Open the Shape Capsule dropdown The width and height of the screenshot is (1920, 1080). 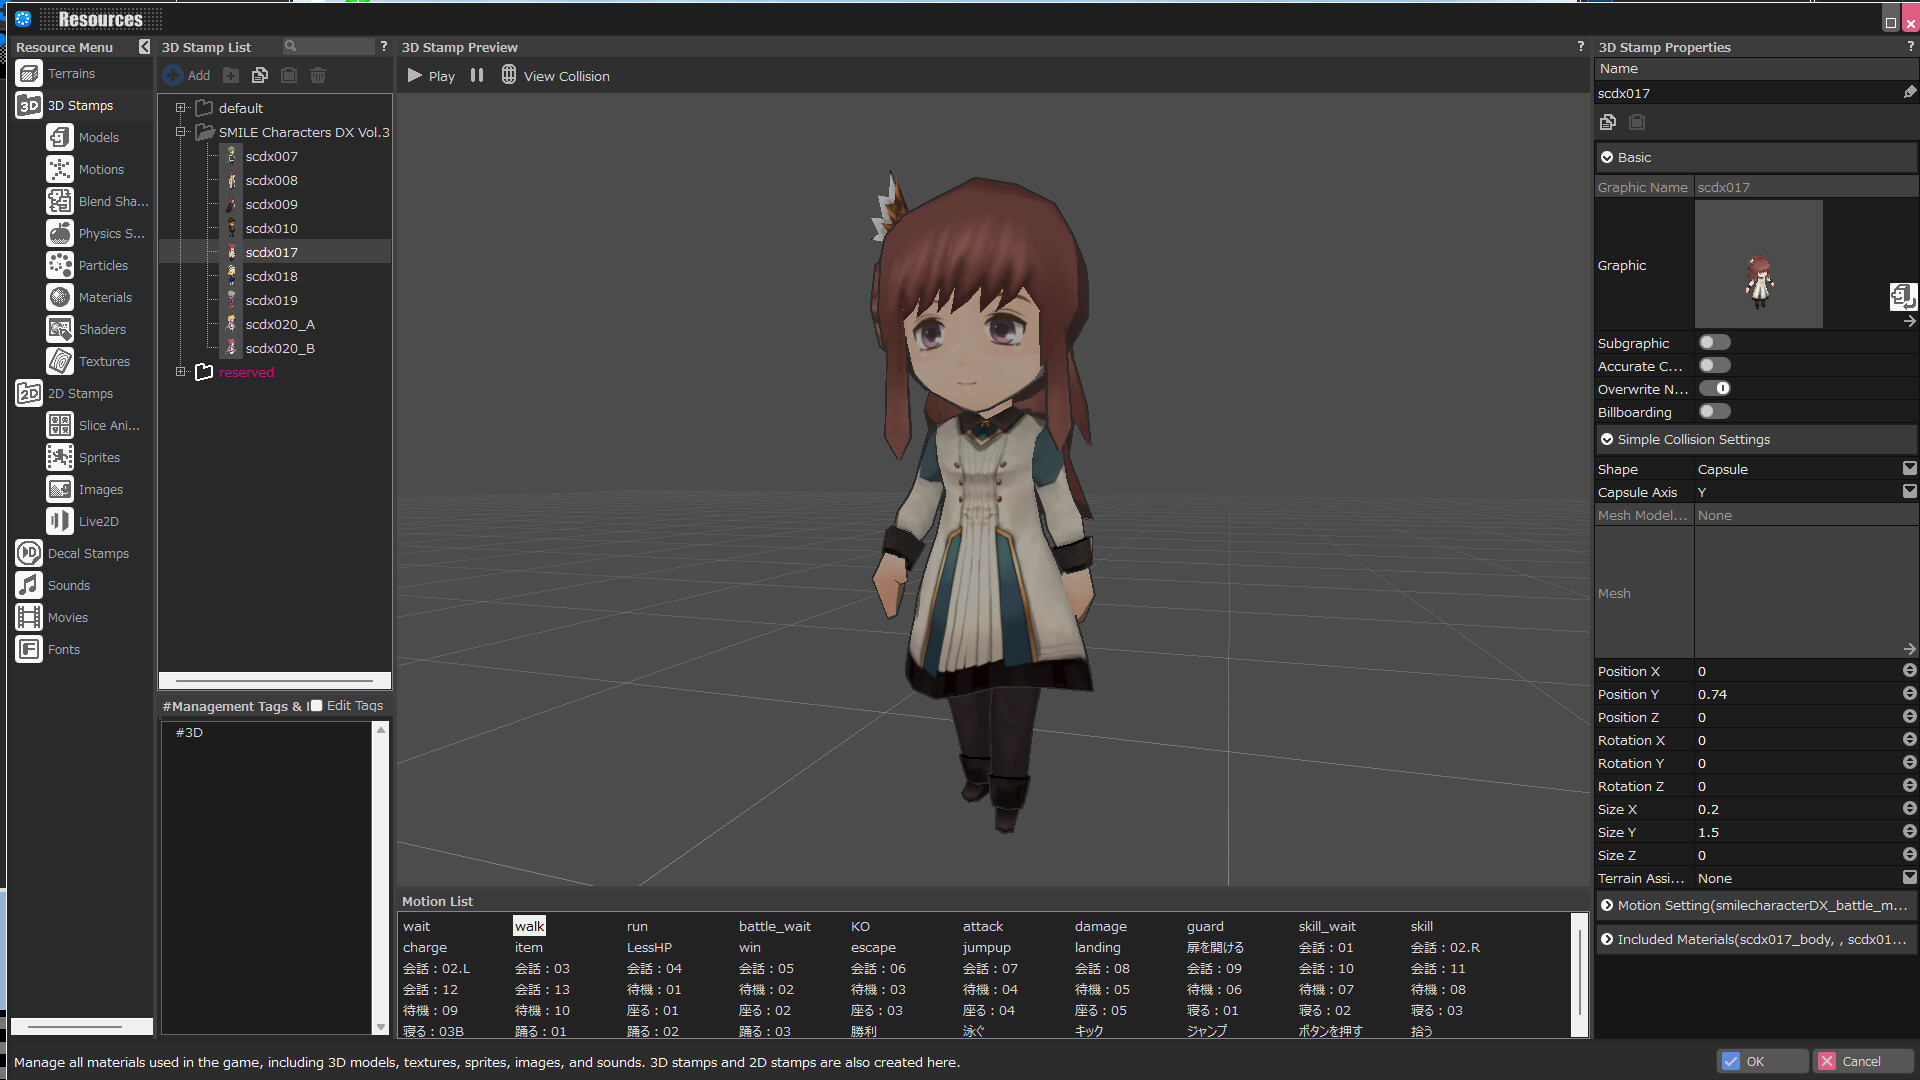1909,468
